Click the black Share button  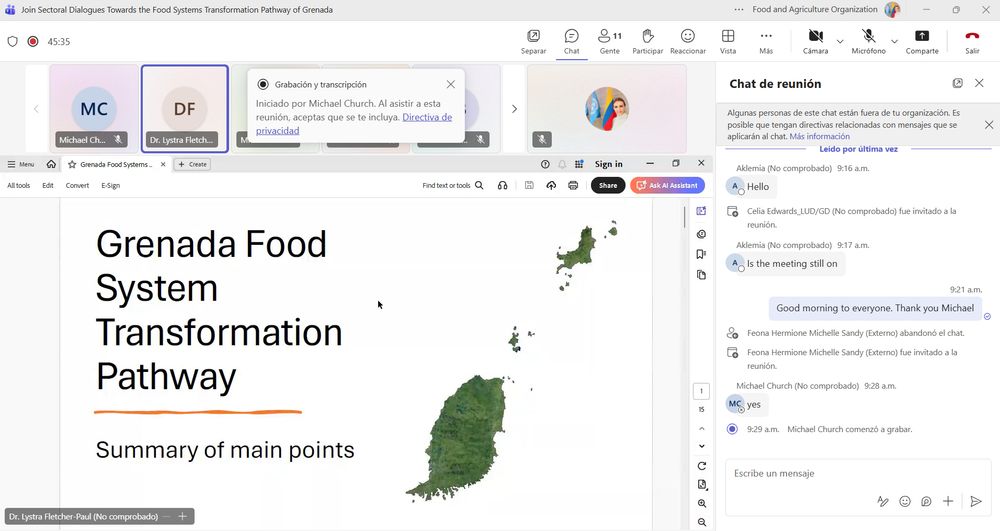pos(608,185)
